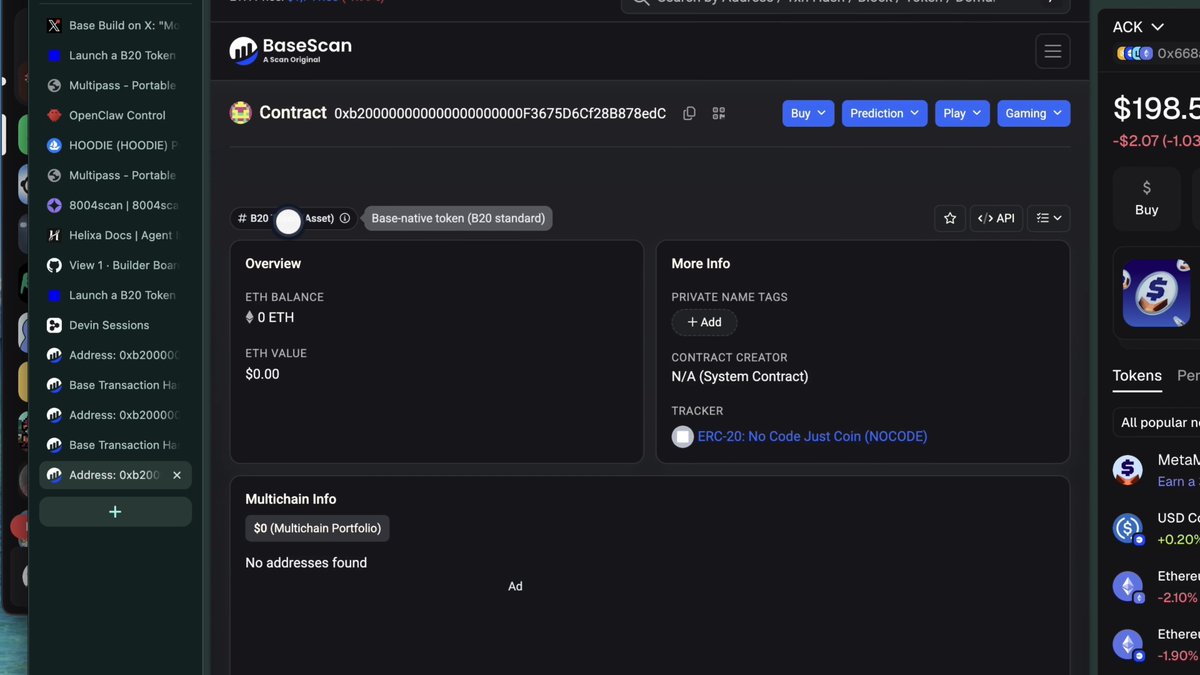Select the Tokens tab in the wallet panel
The image size is (1200, 675).
[1137, 376]
